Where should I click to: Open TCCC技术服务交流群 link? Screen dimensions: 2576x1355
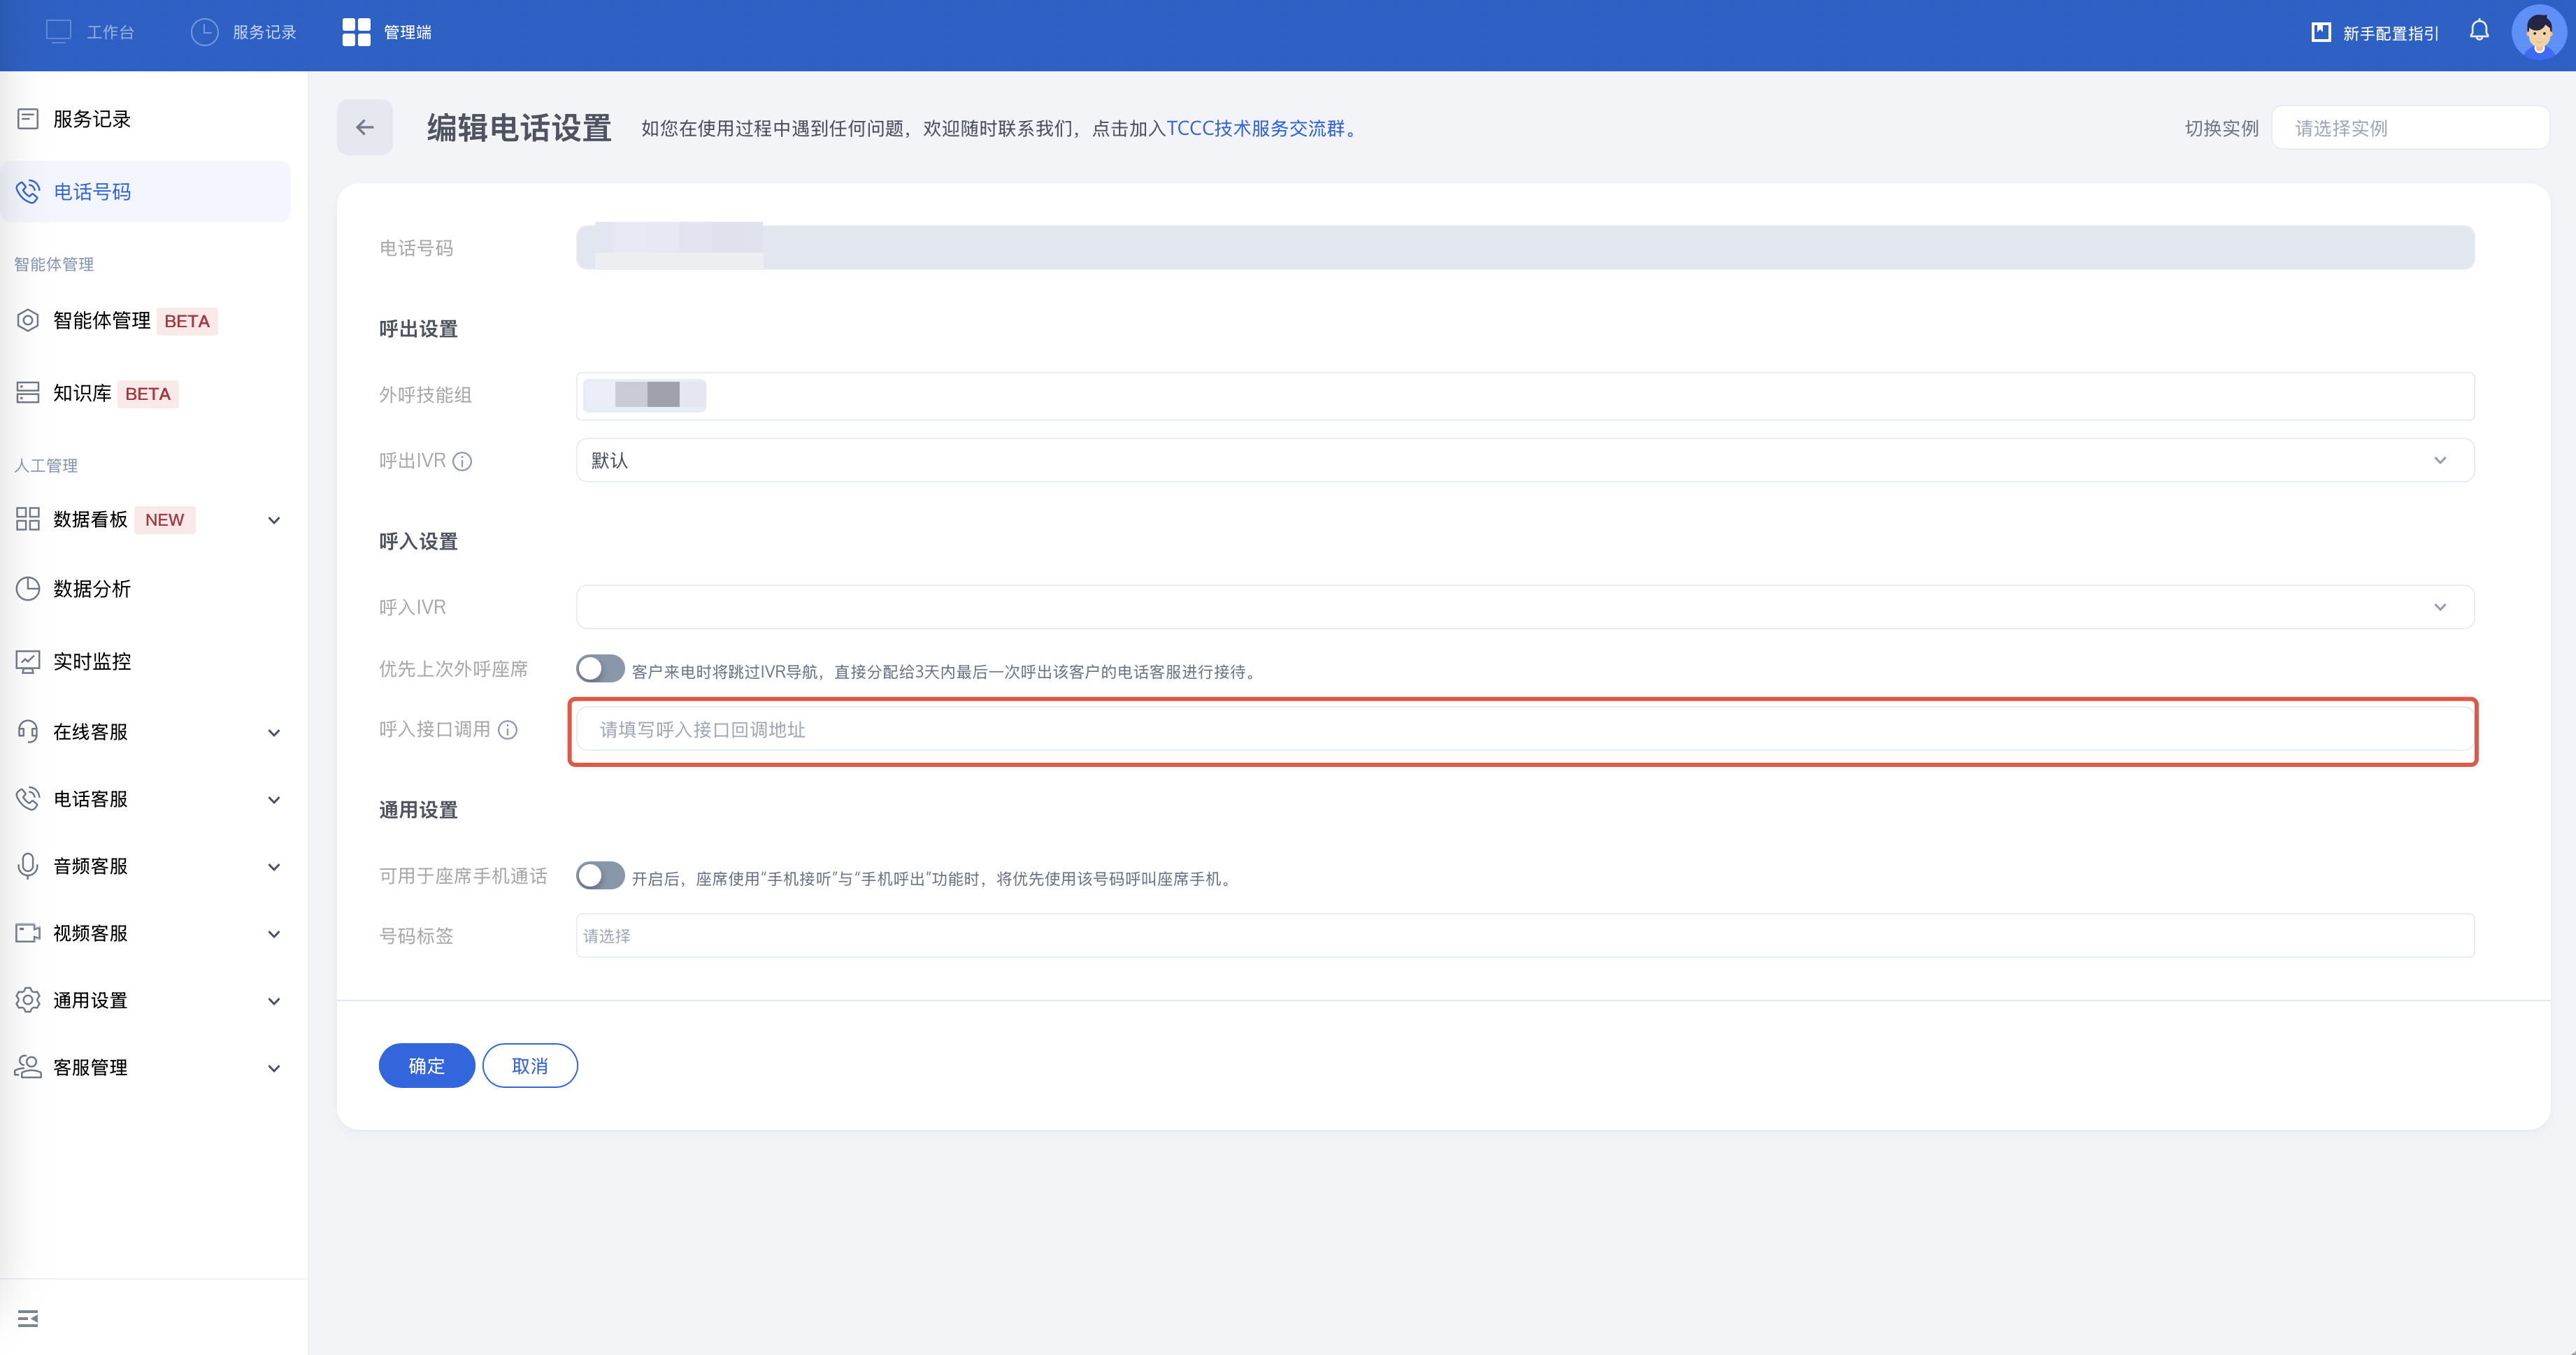[x=1255, y=128]
